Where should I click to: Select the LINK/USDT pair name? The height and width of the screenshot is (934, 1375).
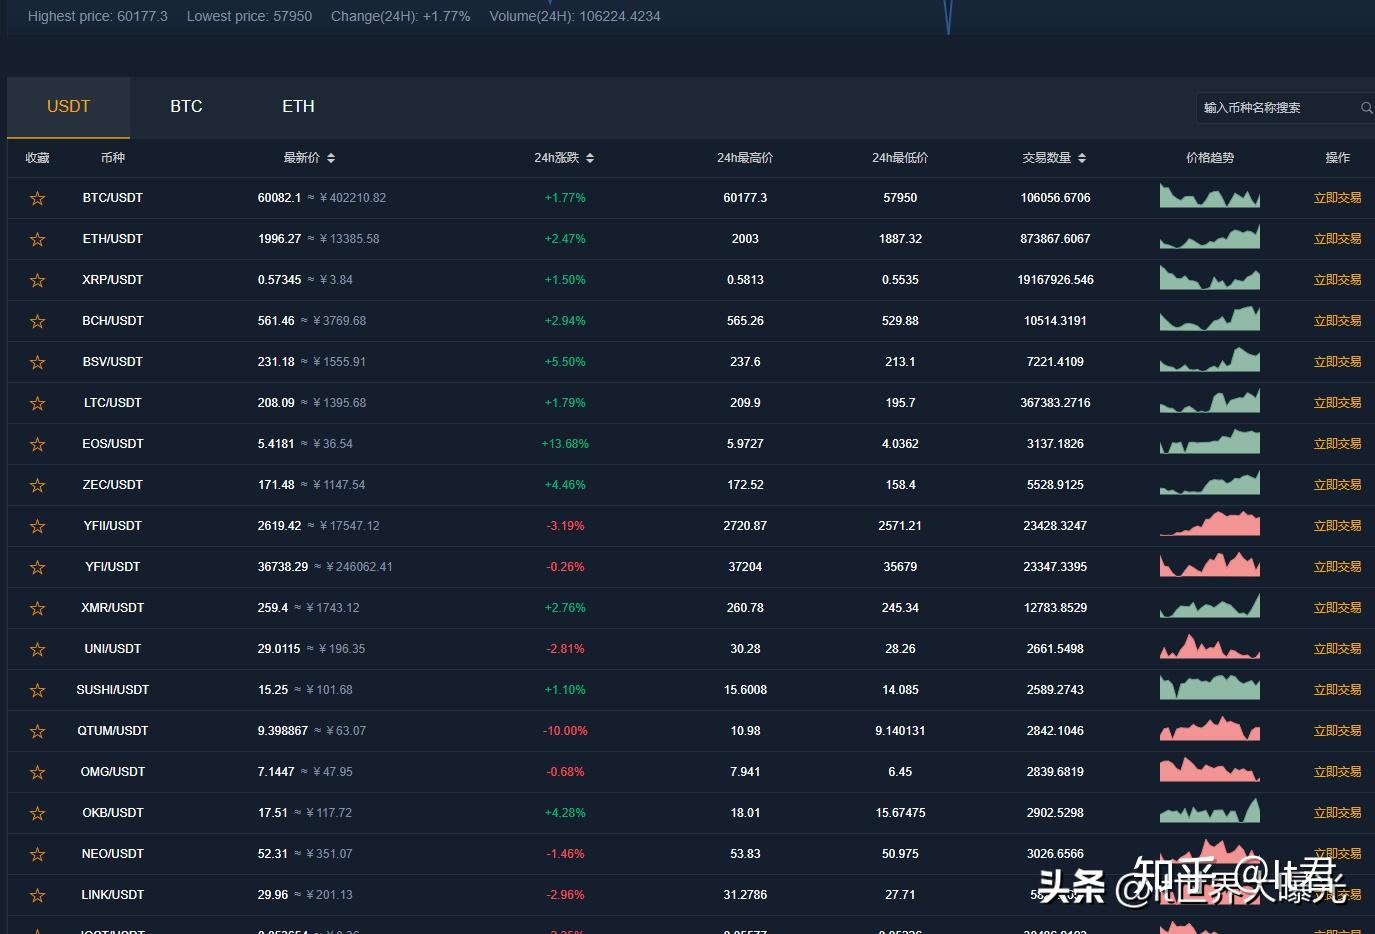[x=113, y=895]
